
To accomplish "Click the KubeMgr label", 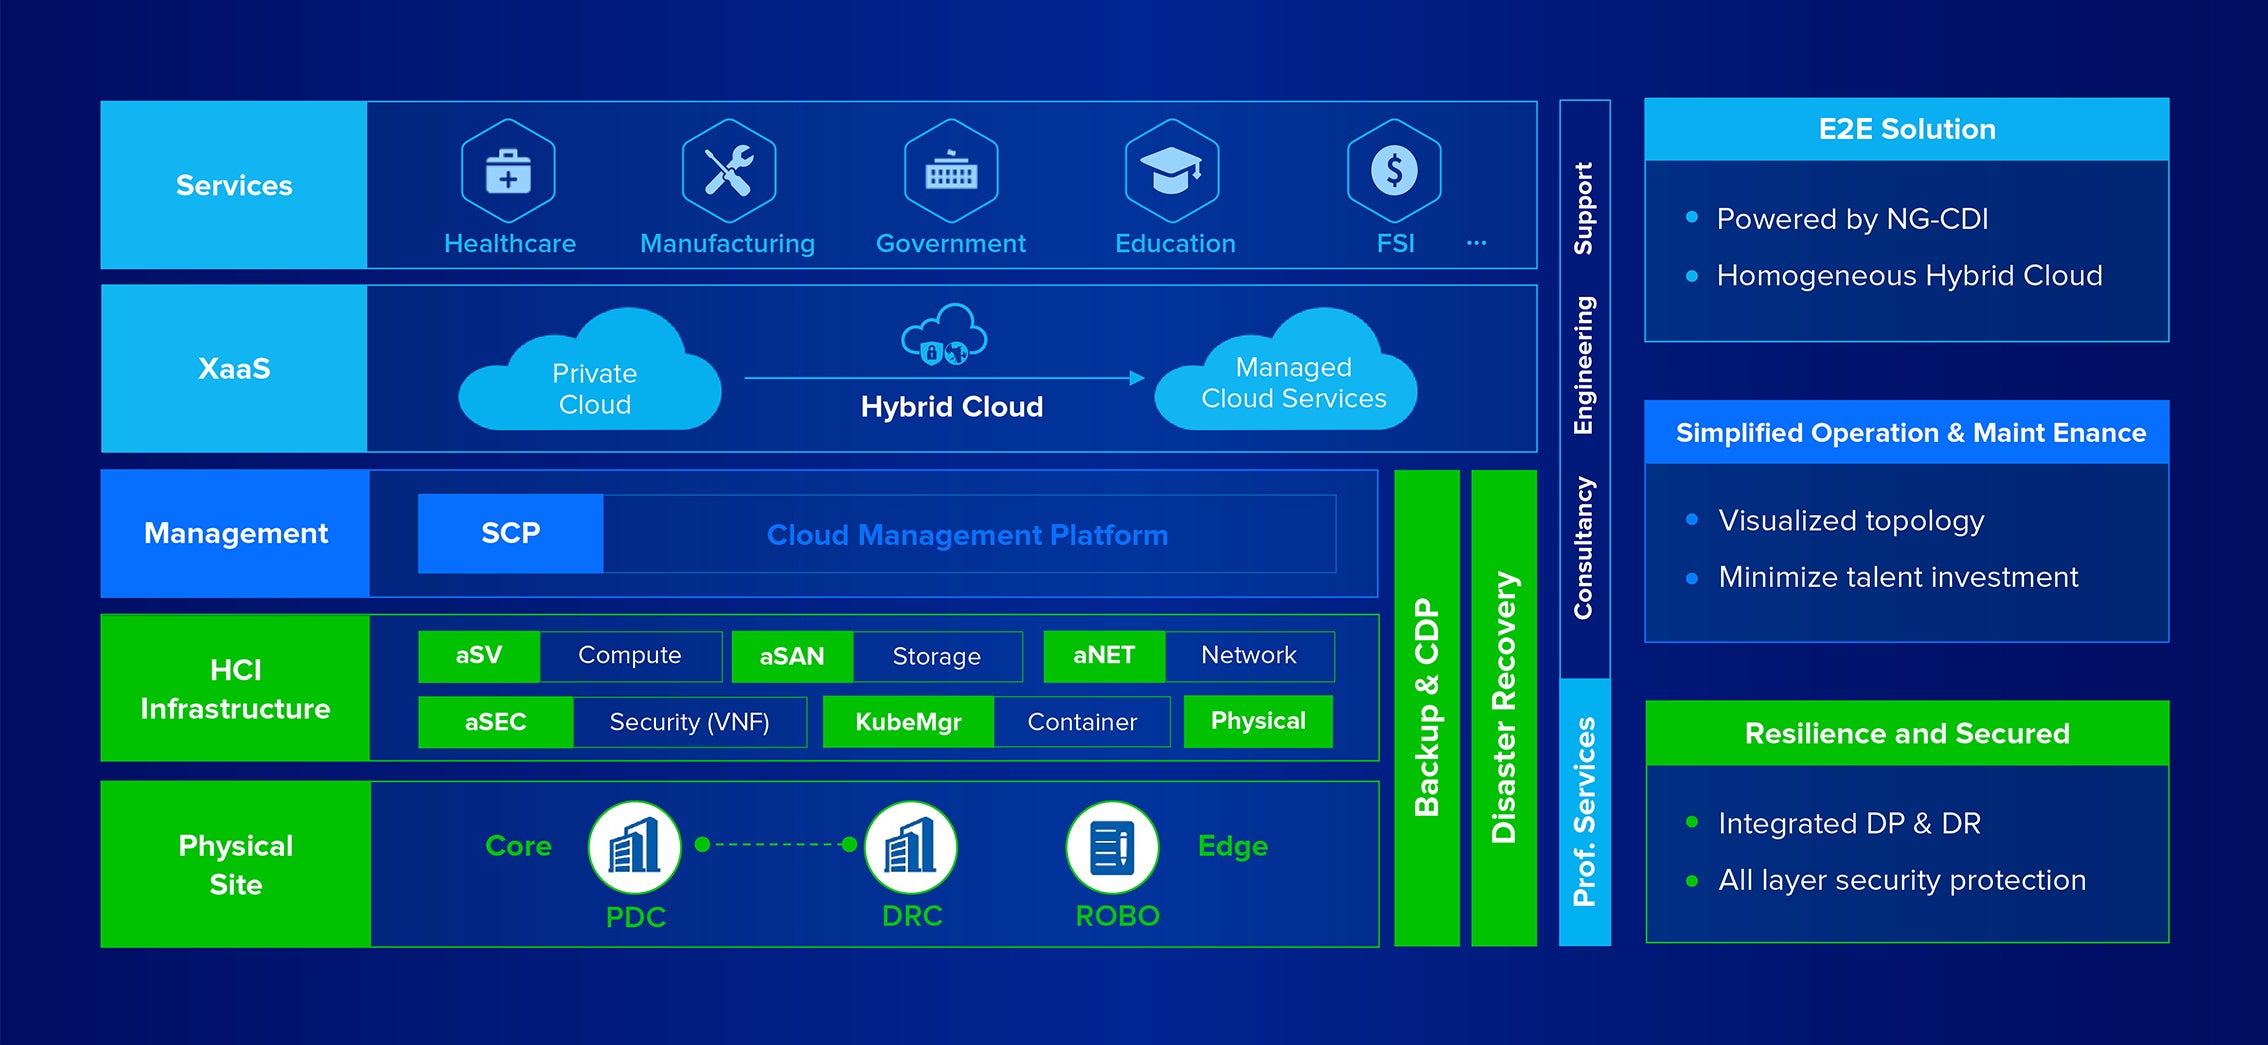I will tap(908, 722).
